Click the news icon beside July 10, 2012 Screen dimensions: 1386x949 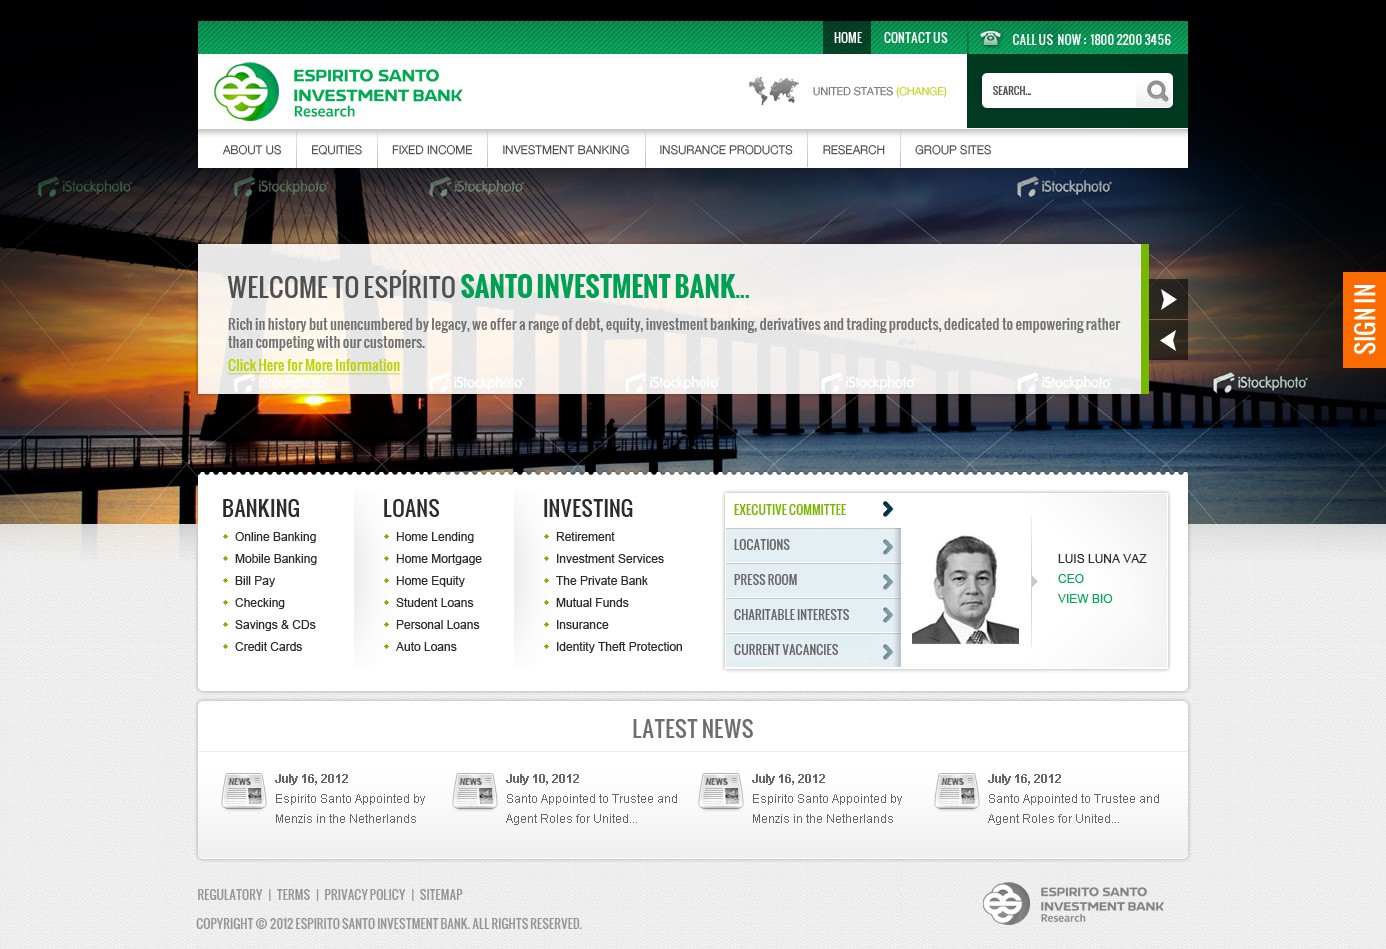[x=474, y=790]
